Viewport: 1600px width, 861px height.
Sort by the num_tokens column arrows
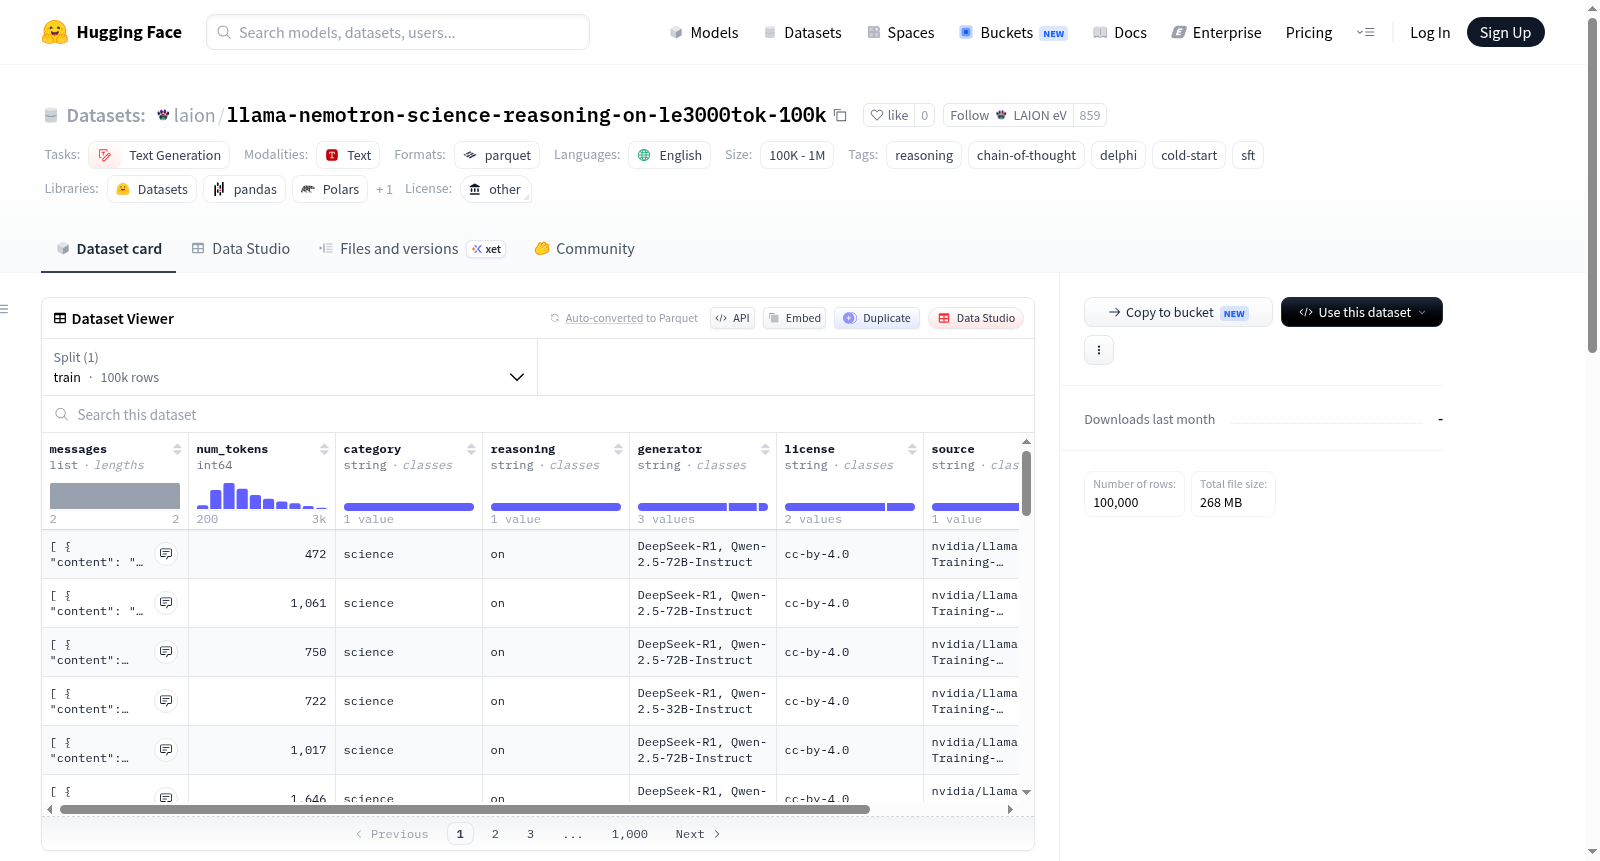tap(324, 449)
